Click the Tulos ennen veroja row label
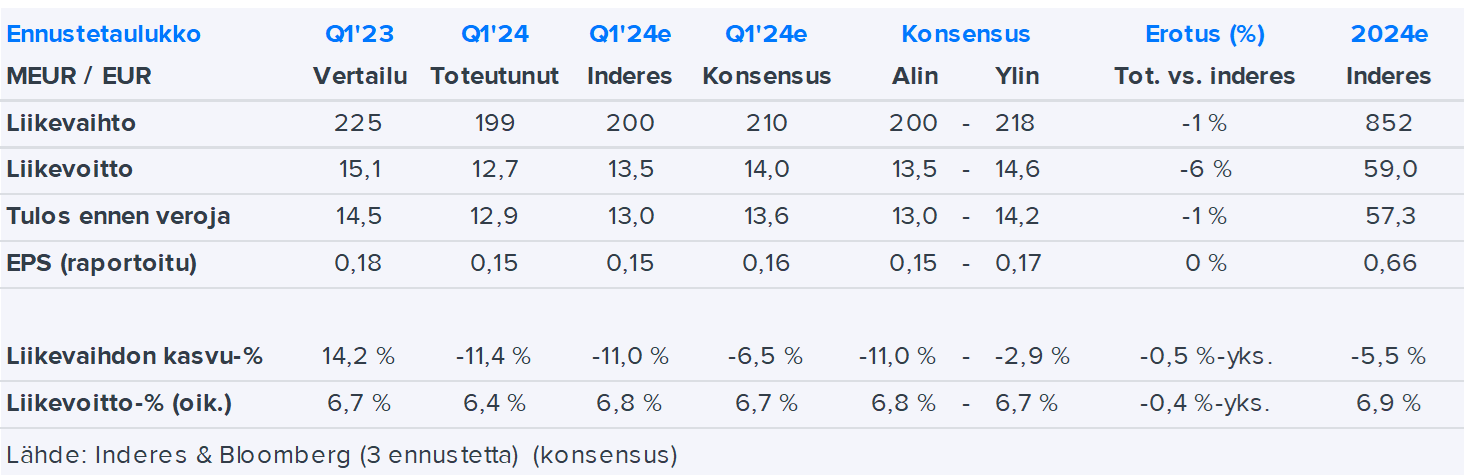 click(119, 216)
